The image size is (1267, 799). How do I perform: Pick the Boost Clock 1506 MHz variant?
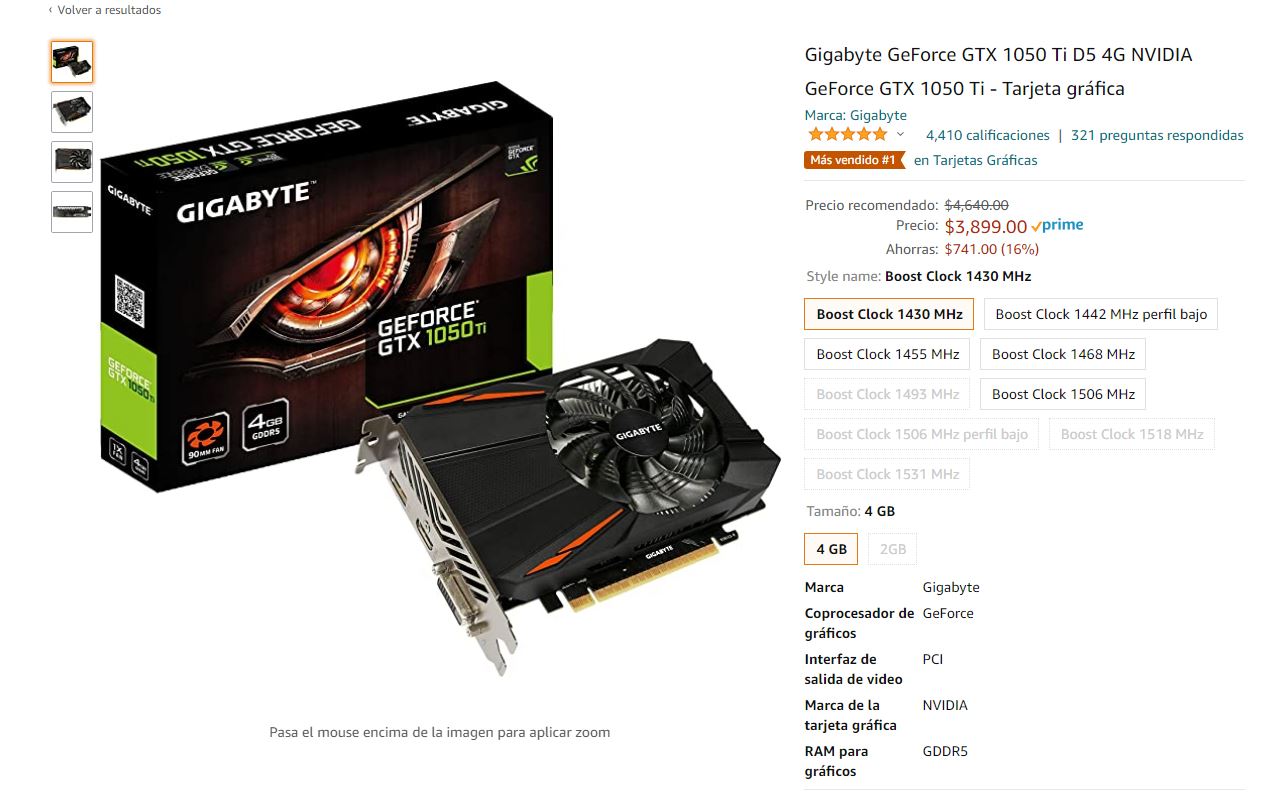(x=1063, y=394)
